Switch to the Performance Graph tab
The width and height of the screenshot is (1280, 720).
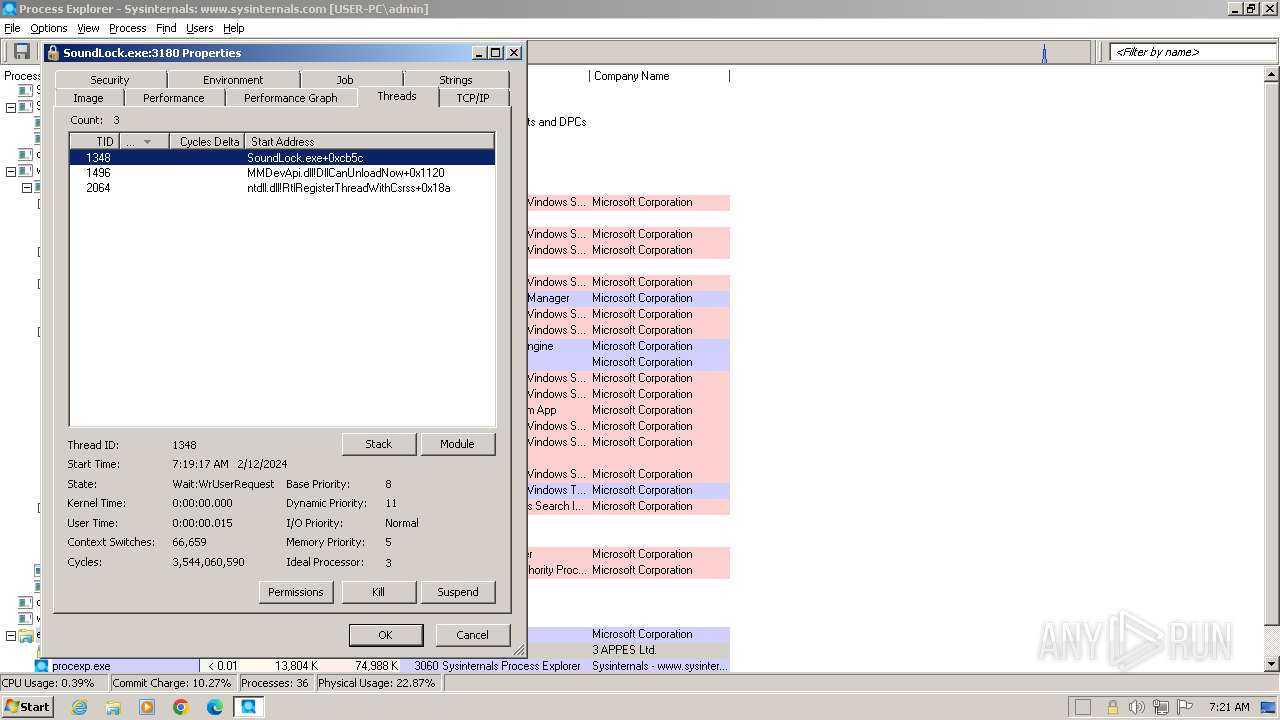(291, 98)
